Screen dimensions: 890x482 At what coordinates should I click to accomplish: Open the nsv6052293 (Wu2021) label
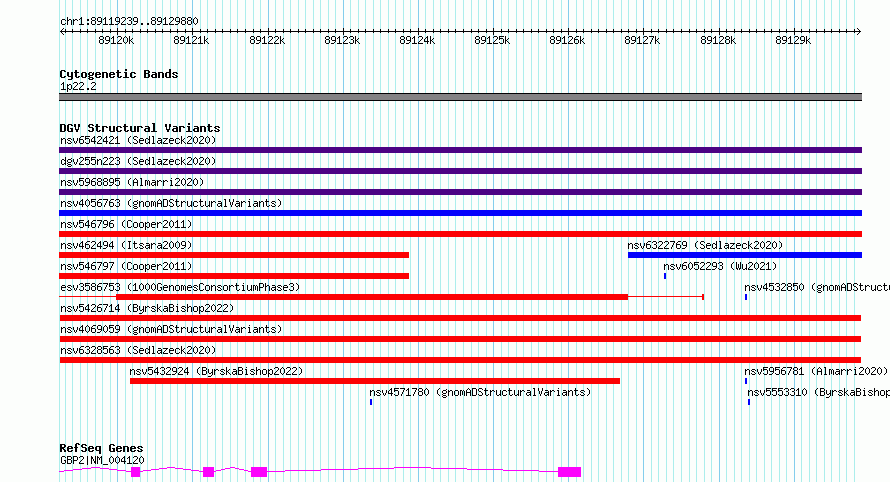(720, 266)
